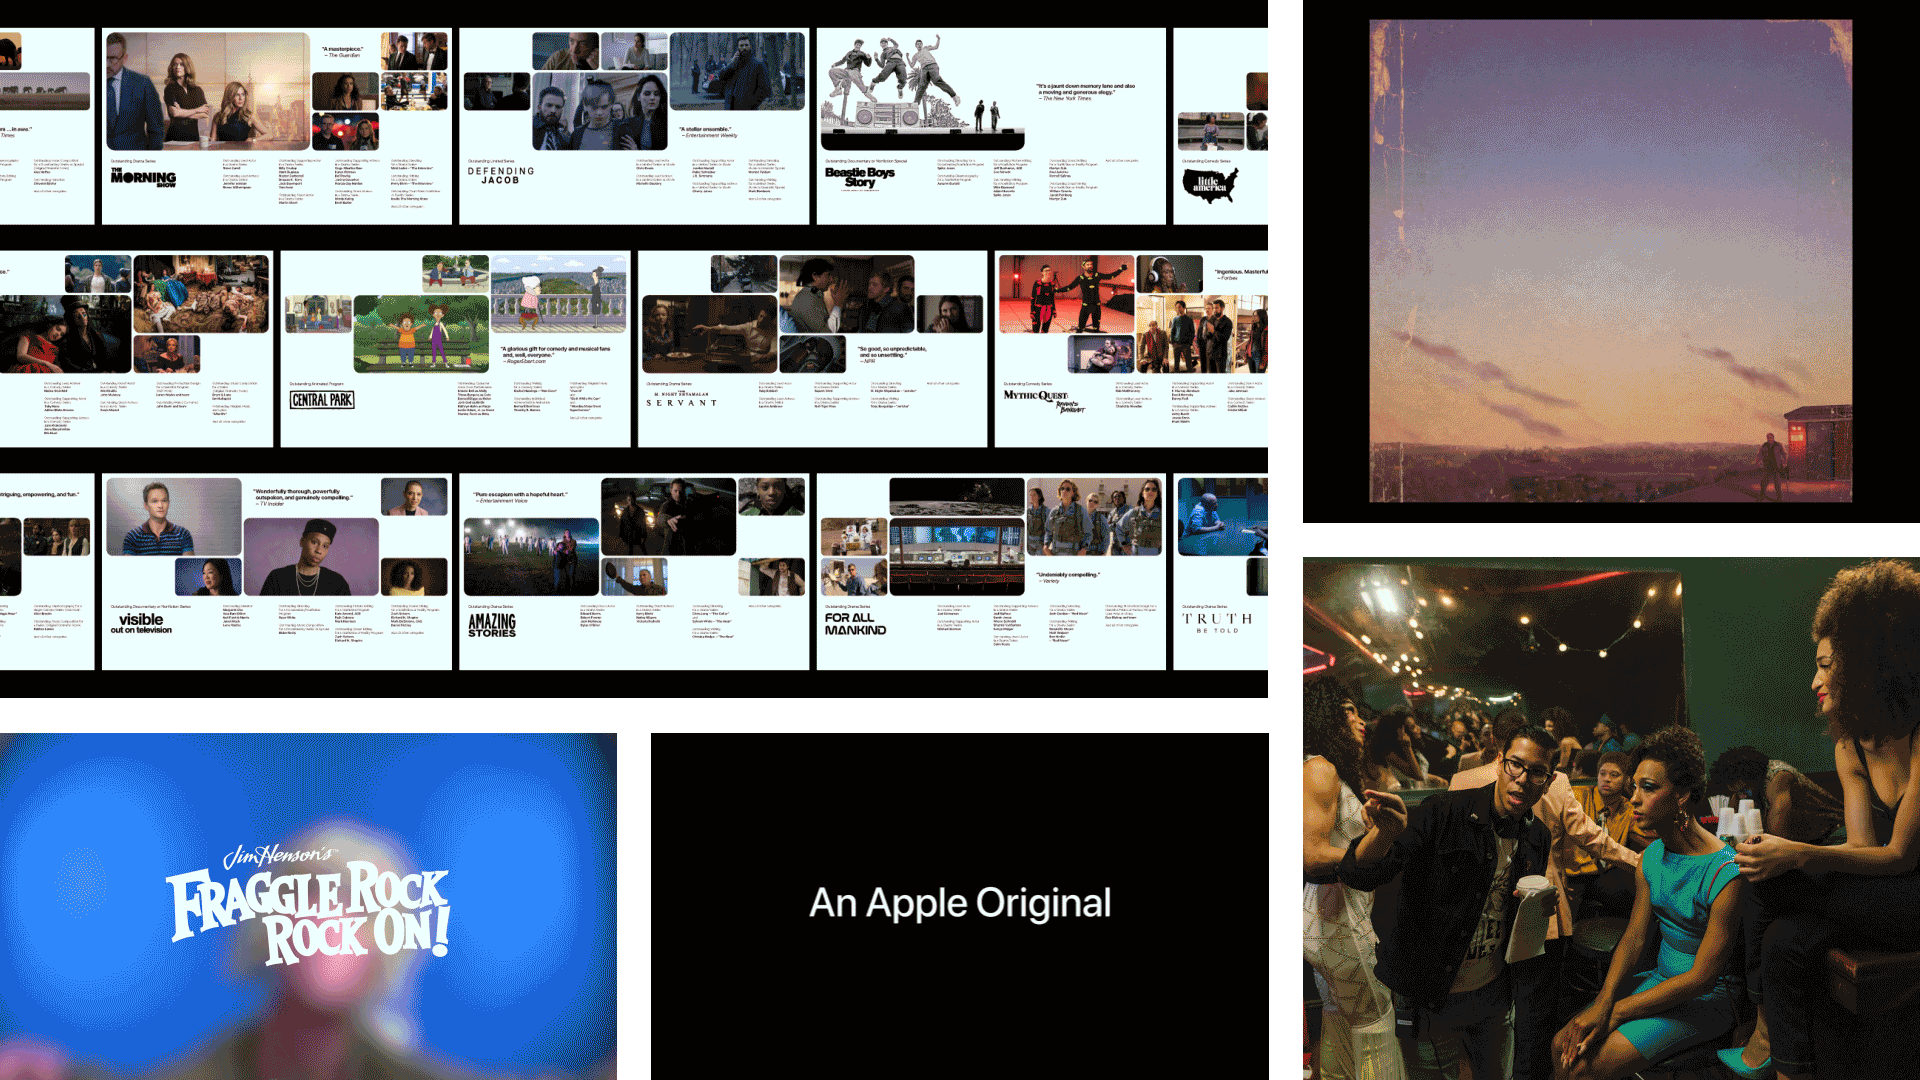Select the "Undeniably compelling." Variety quote
The image size is (1920, 1080).
tap(1068, 577)
